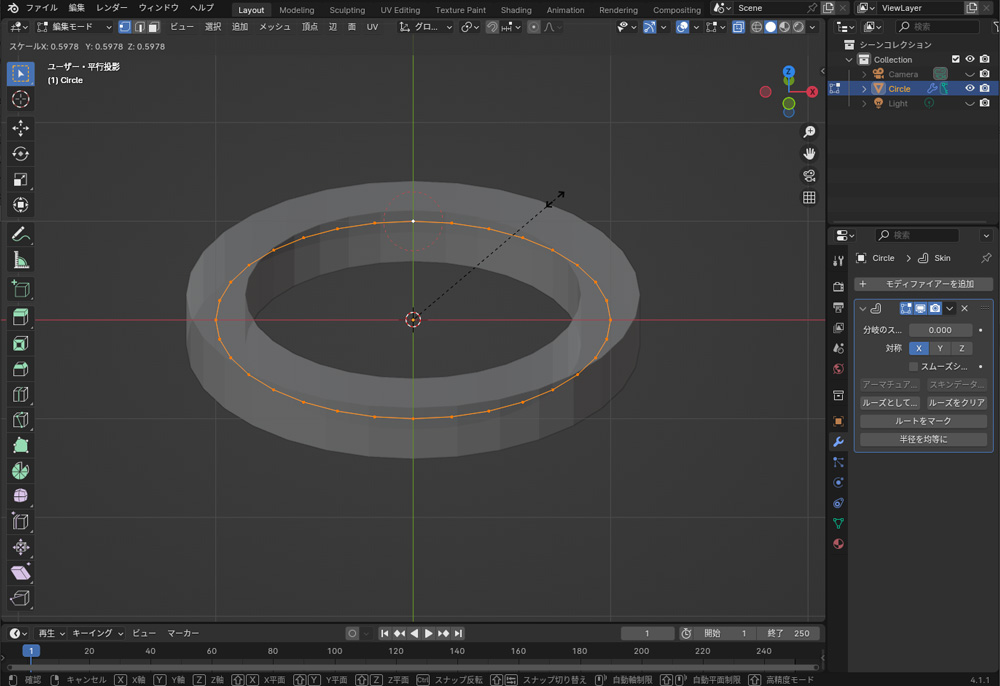The height and width of the screenshot is (686, 1000).
Task: Toggle the Y symmetry axis button
Action: [x=940, y=348]
